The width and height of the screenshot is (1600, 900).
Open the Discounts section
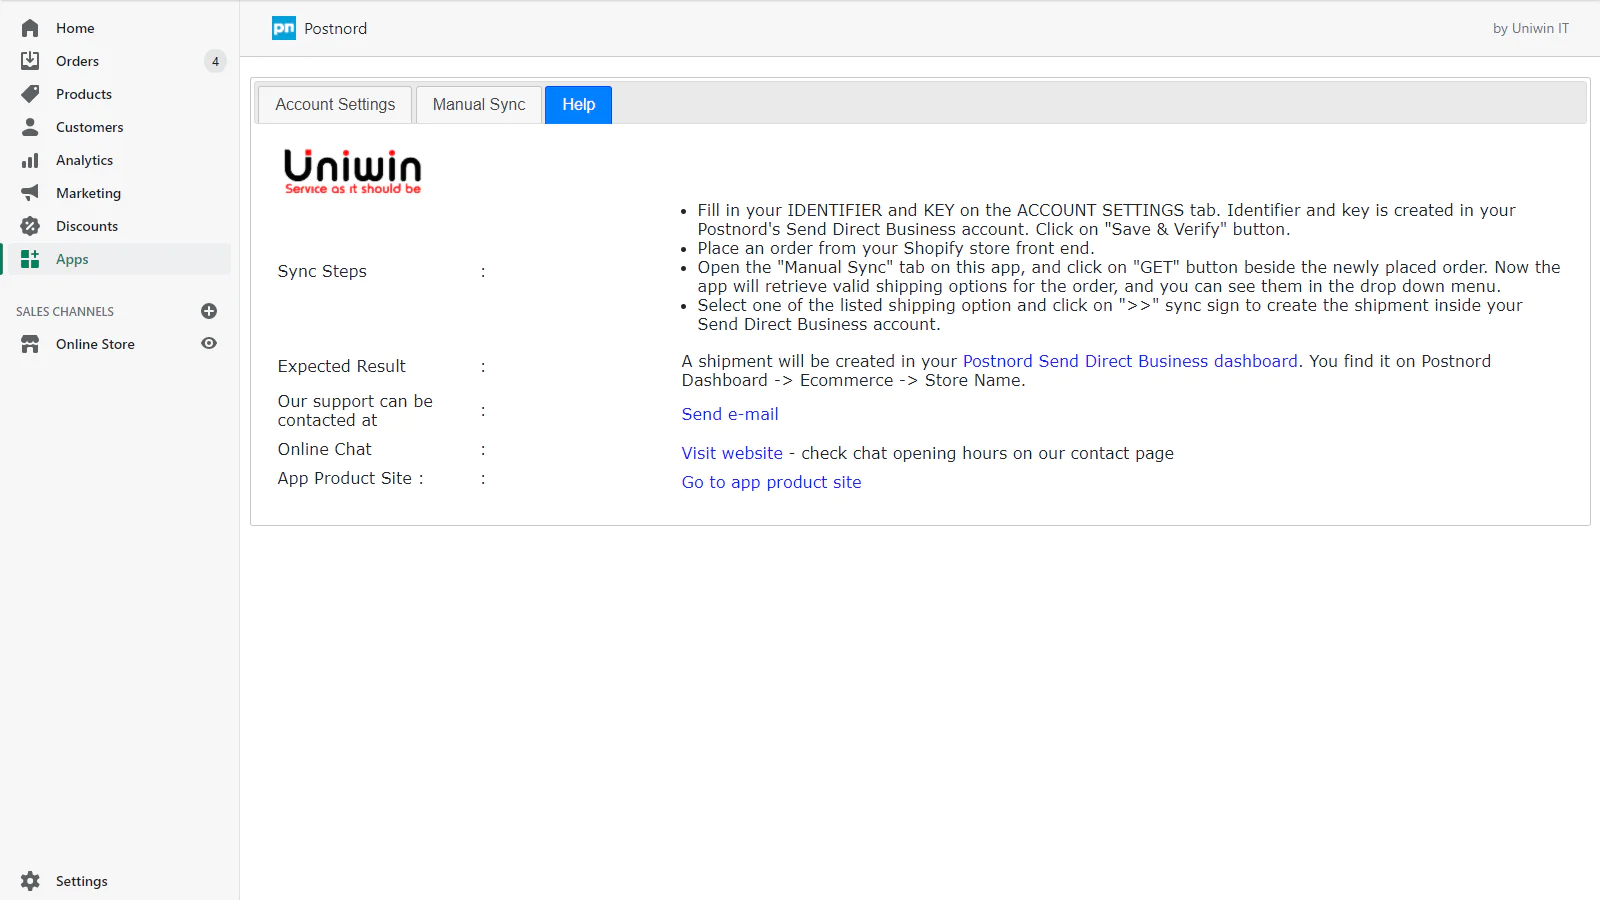87,226
